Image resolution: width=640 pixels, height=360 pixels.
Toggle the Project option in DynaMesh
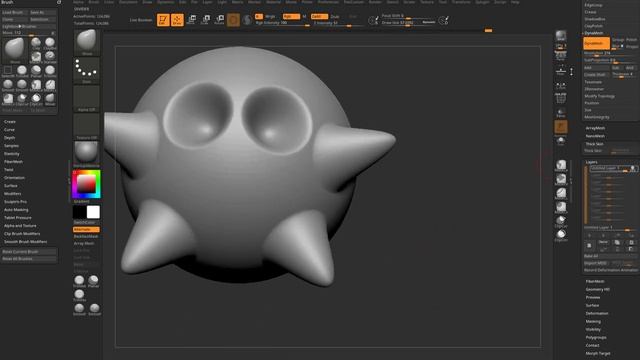click(x=631, y=47)
